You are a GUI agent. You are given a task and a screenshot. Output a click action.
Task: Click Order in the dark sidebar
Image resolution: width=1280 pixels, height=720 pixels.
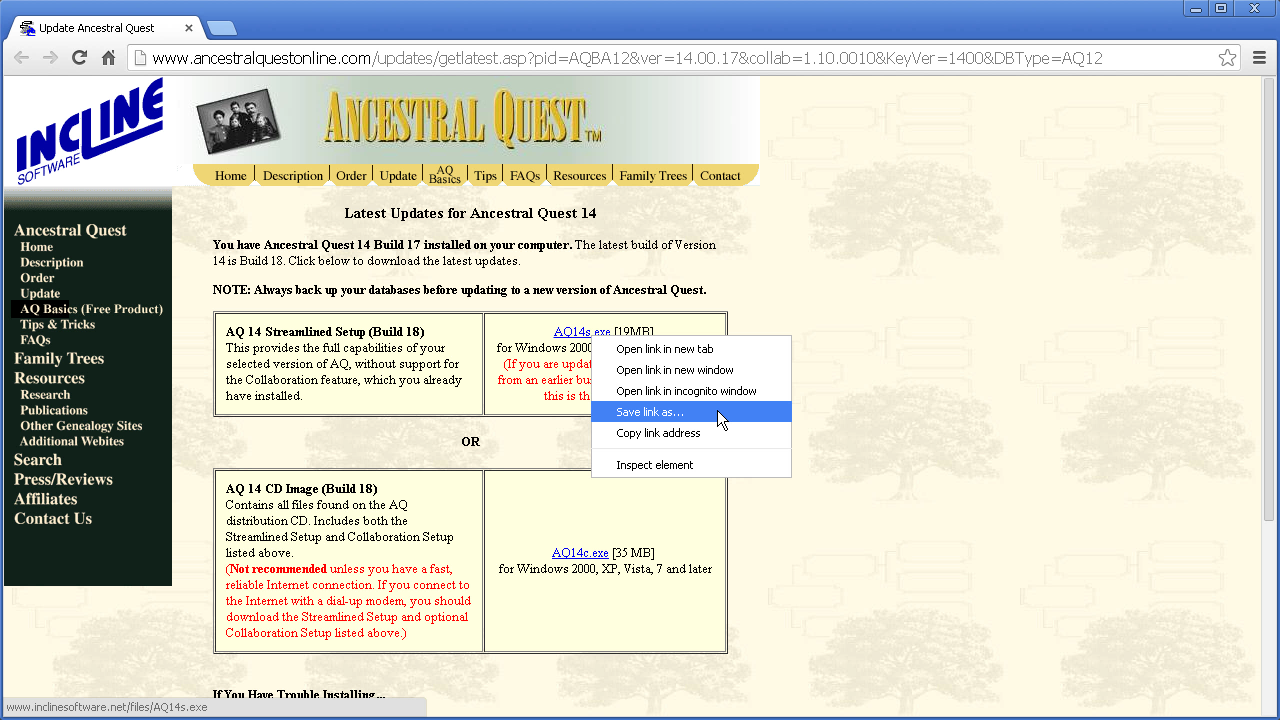tap(37, 278)
